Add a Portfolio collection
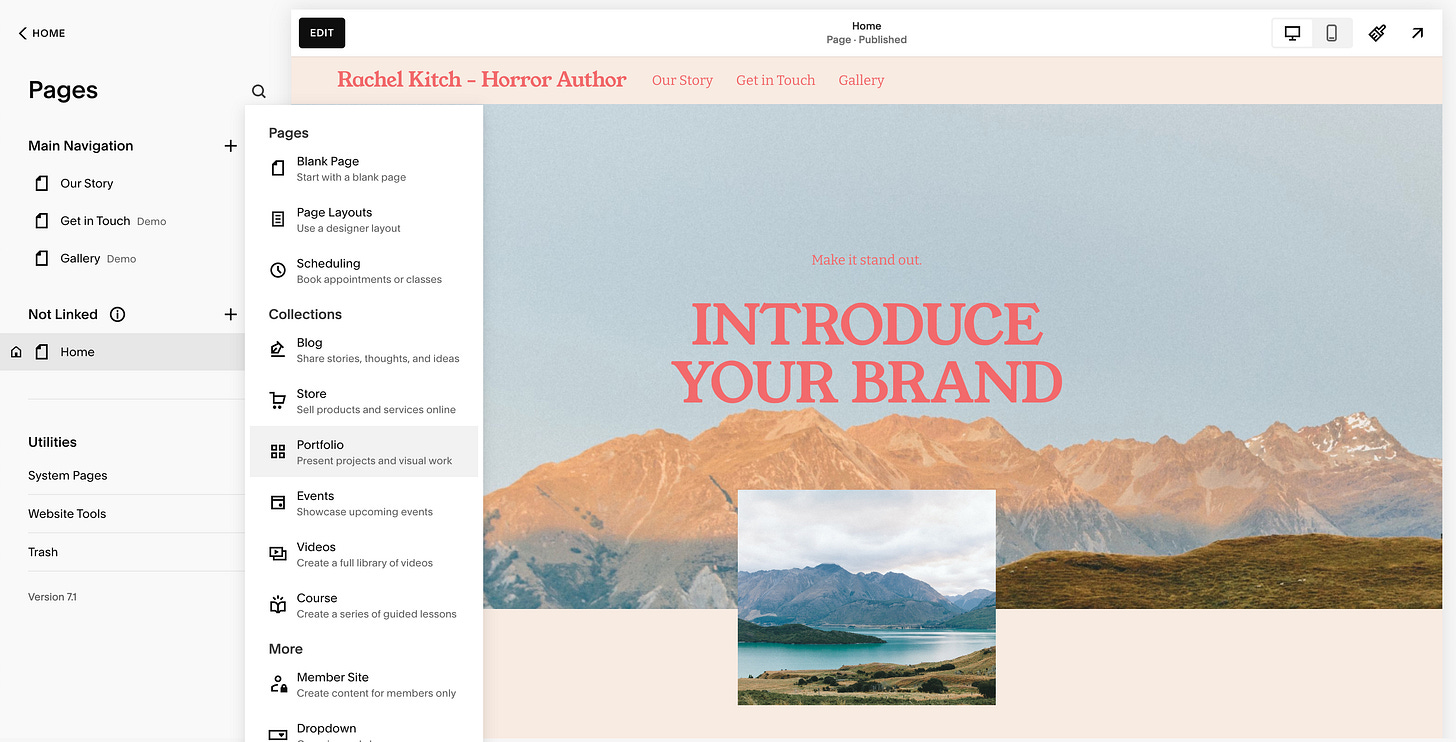The image size is (1456, 742). click(364, 452)
